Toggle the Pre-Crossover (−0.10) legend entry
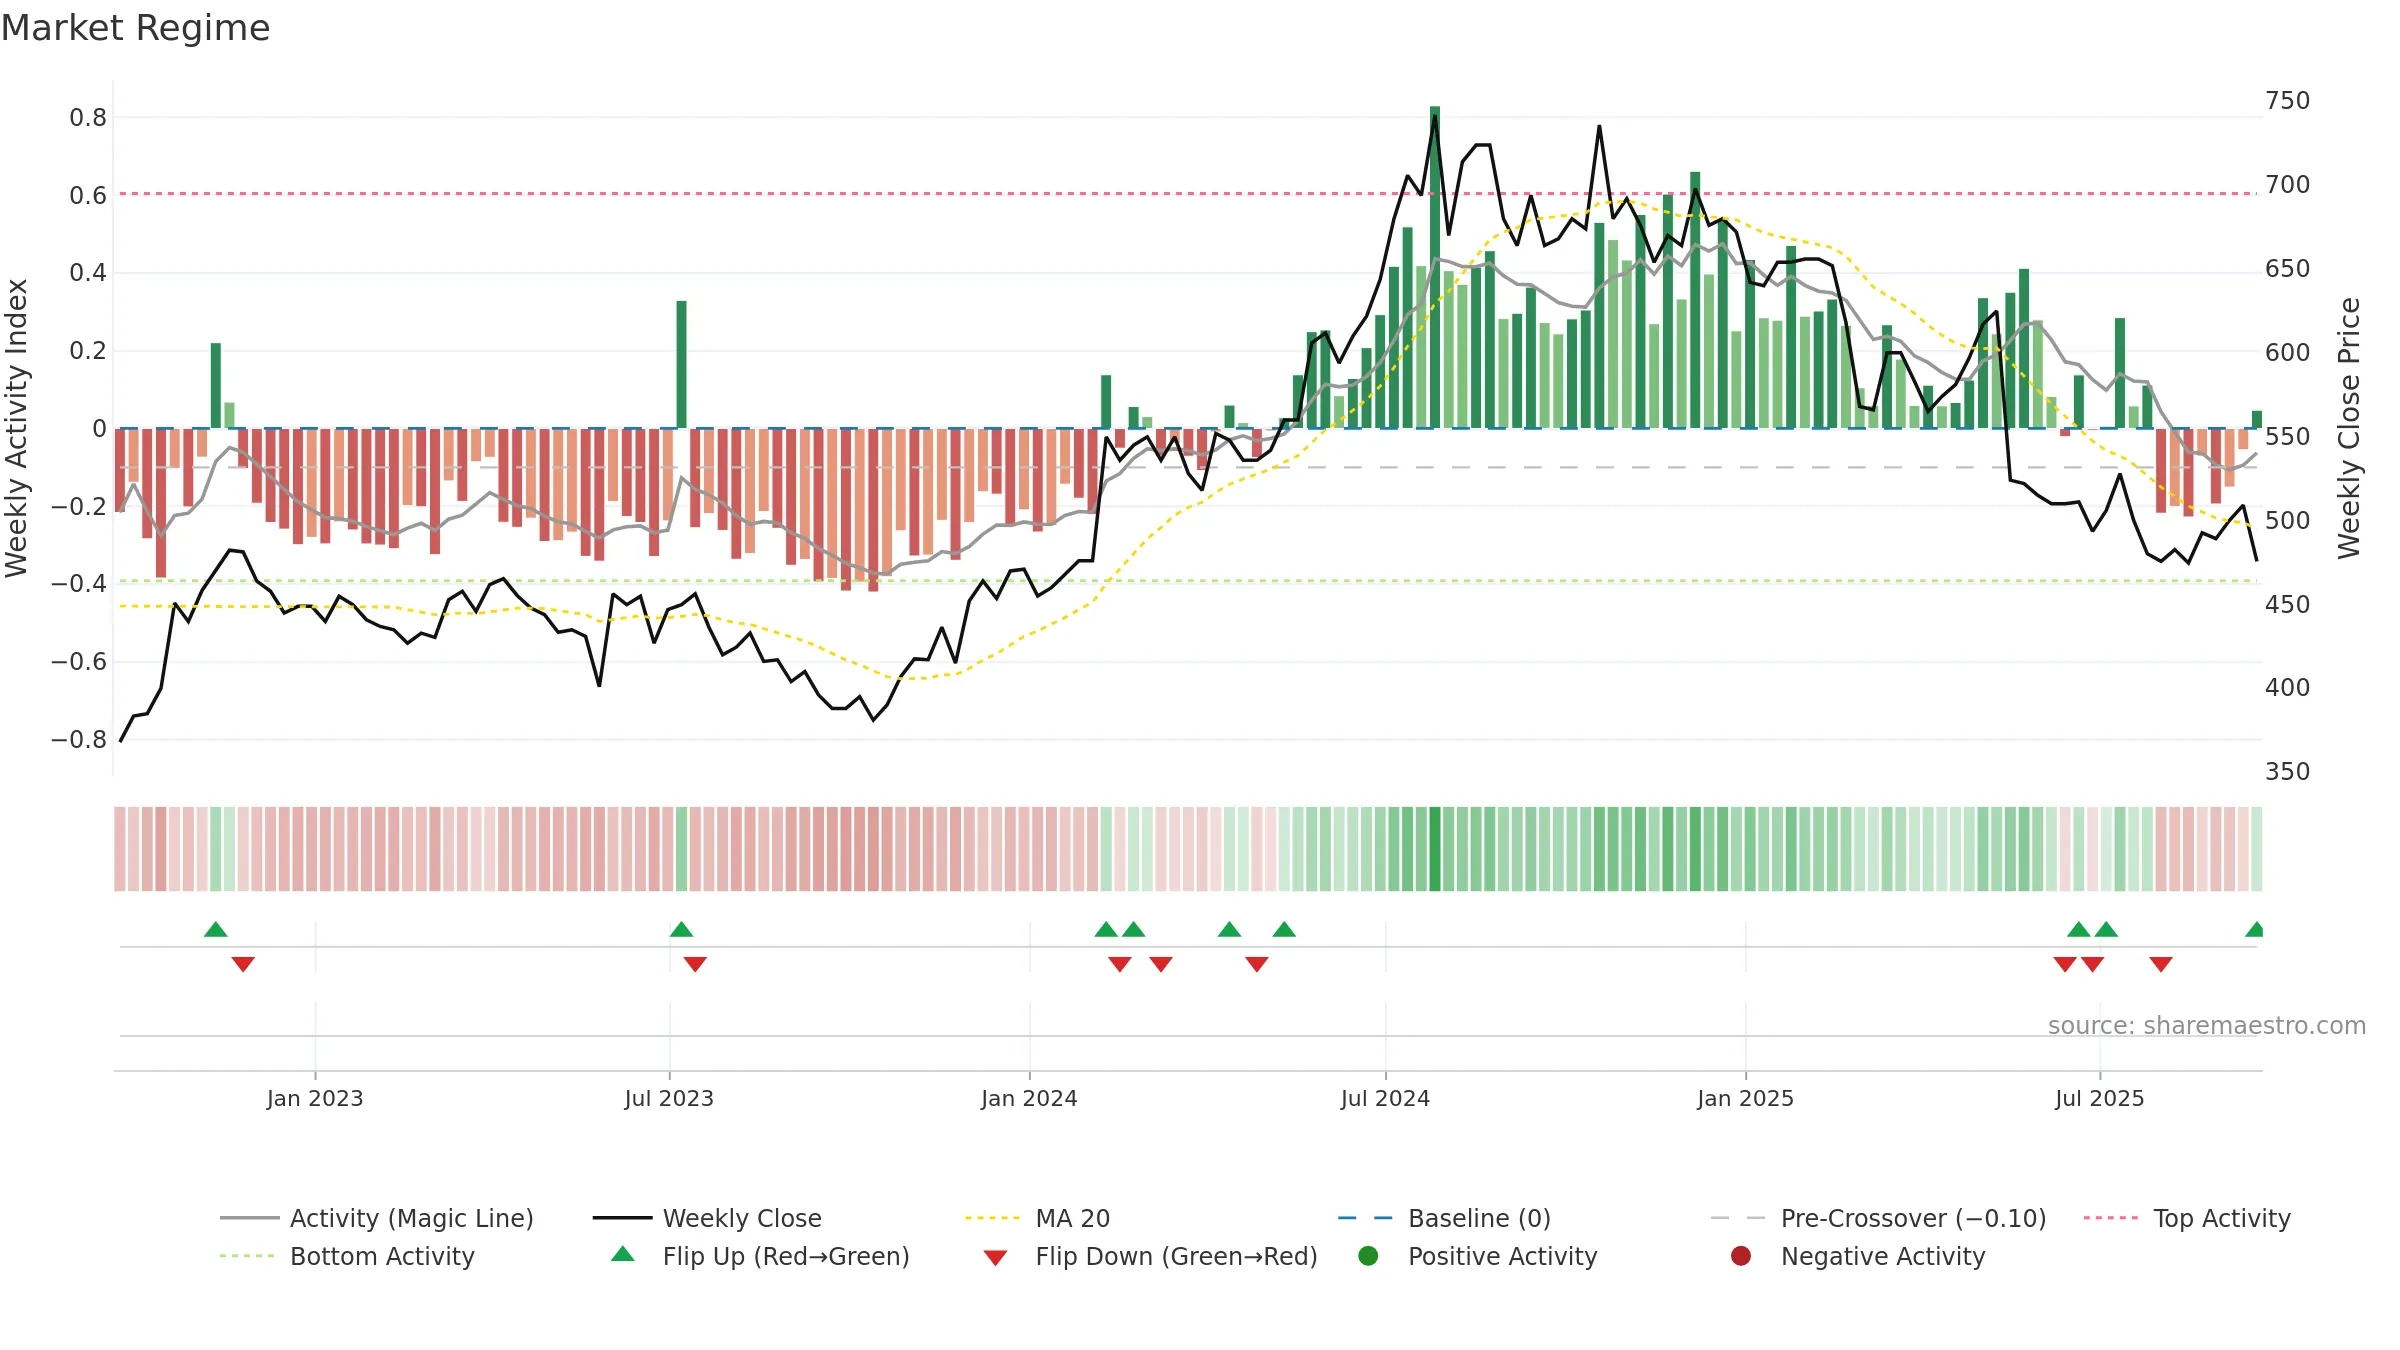The width and height of the screenshot is (2400, 1350). click(1878, 1218)
